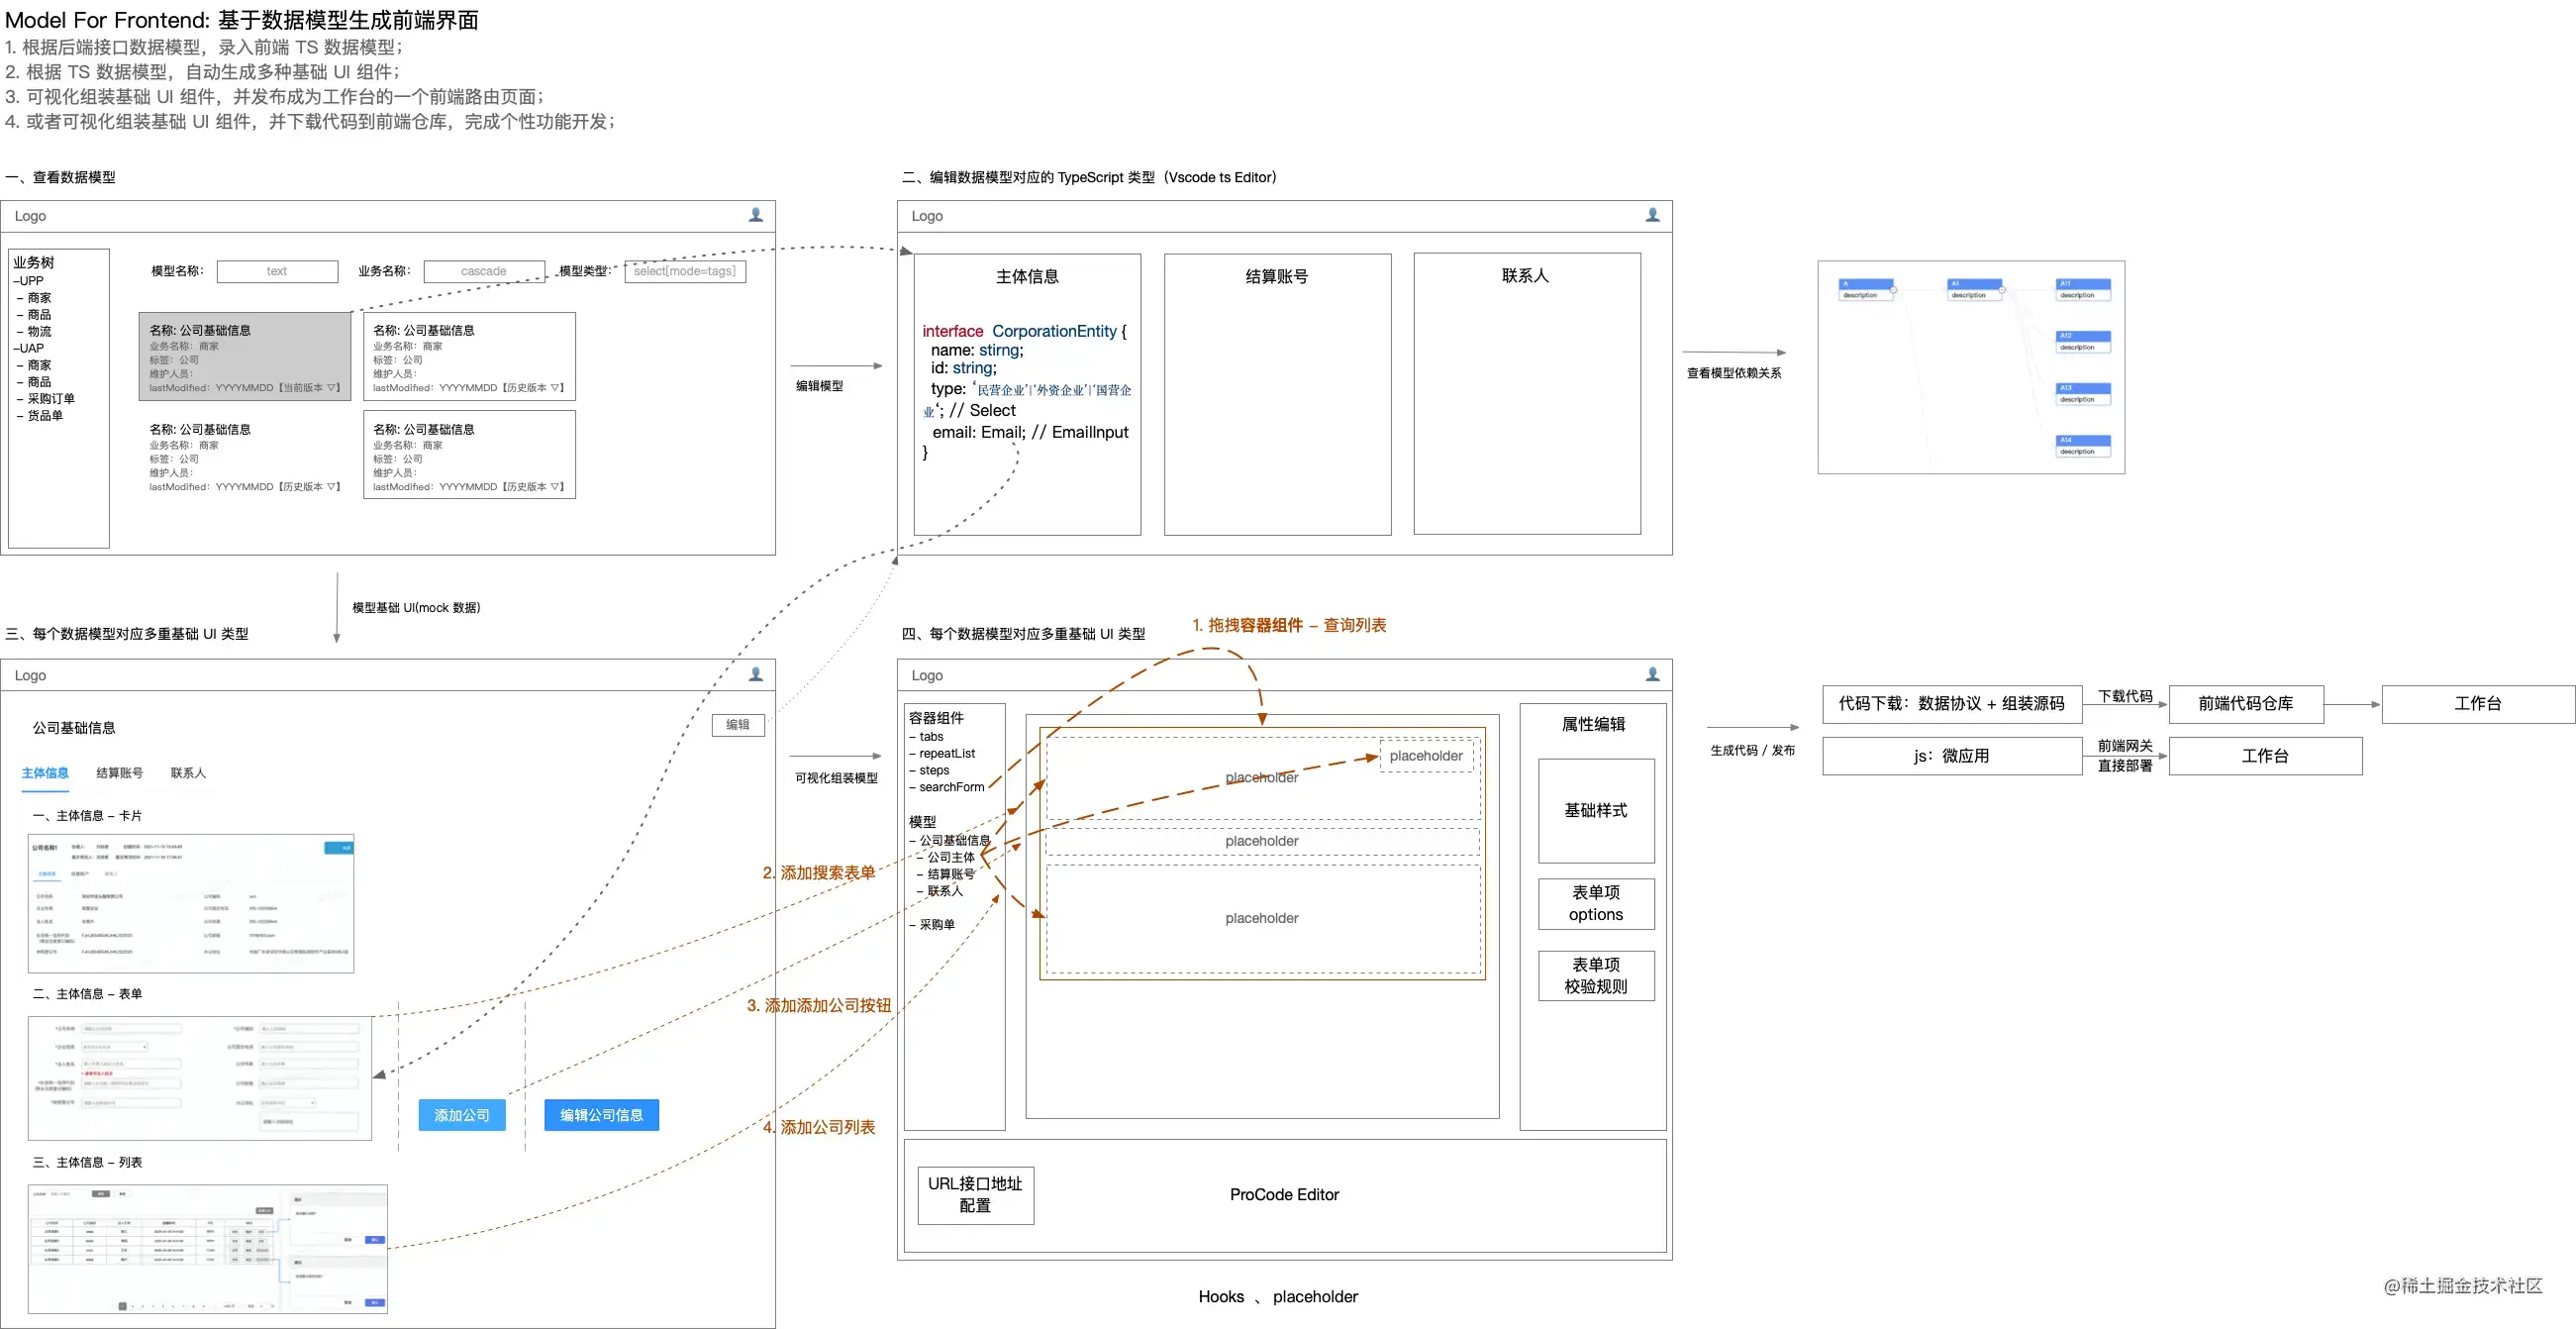Switch to the 结算账号 tab

120,773
